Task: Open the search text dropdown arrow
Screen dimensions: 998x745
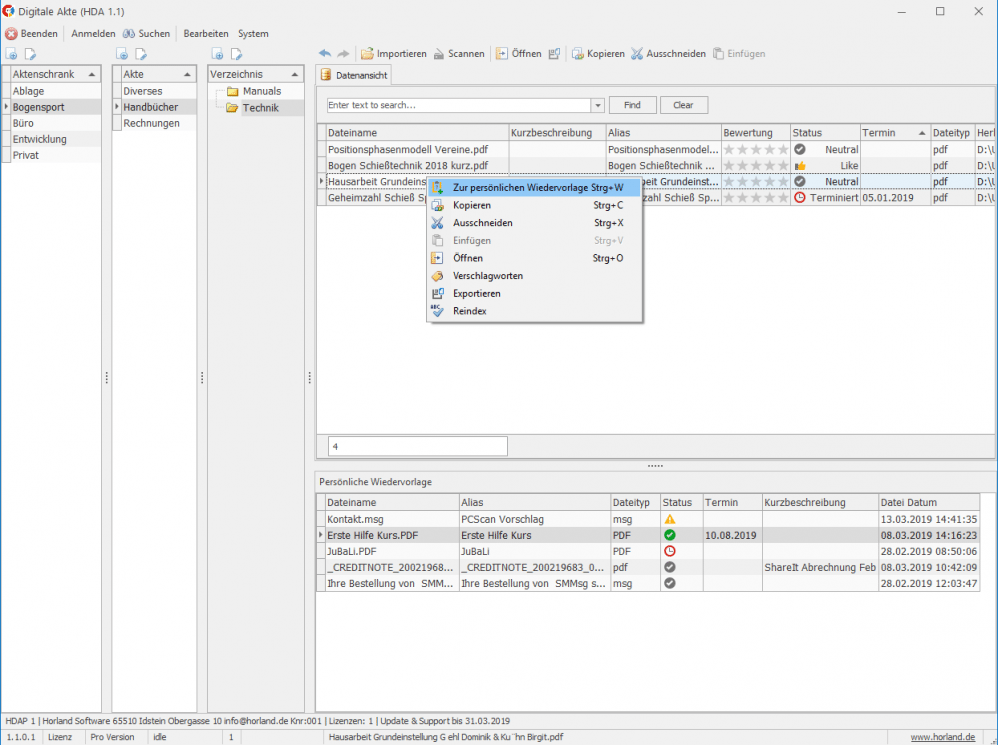Action: 598,106
